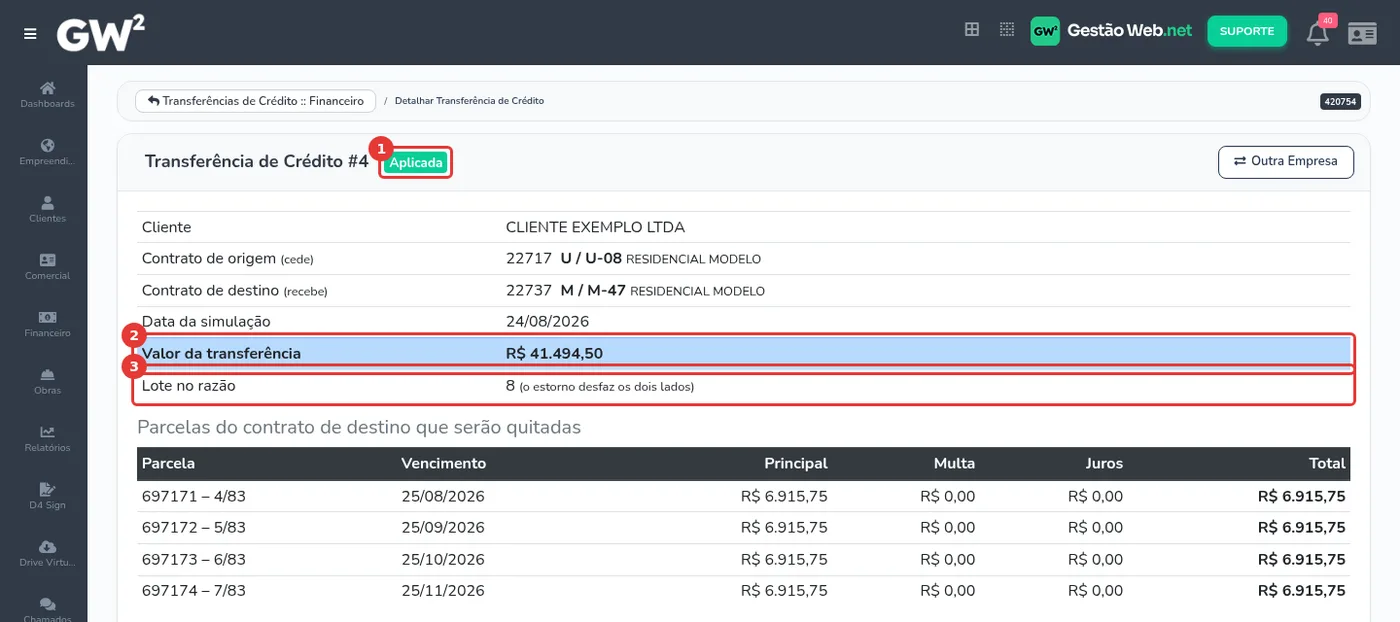Viewport: 1400px width, 622px height.
Task: Select the Comercial sidebar icon
Action: pos(47,266)
